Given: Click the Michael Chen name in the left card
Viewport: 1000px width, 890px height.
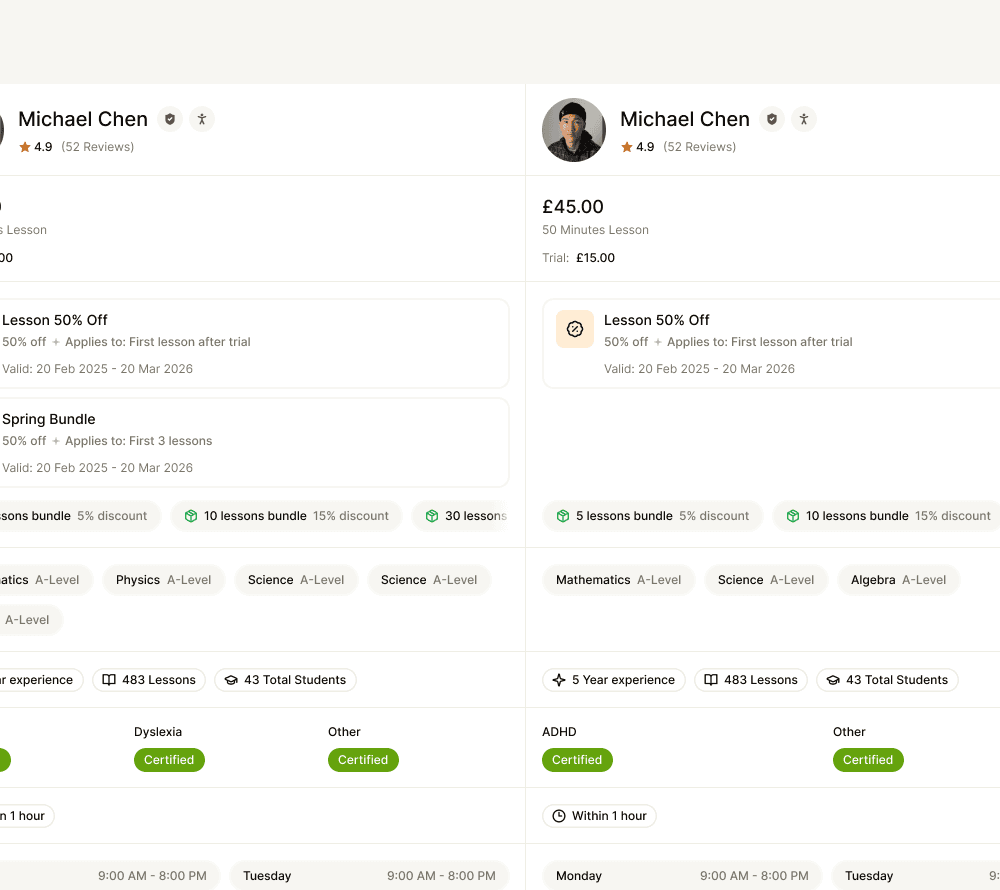Looking at the screenshot, I should 83,119.
